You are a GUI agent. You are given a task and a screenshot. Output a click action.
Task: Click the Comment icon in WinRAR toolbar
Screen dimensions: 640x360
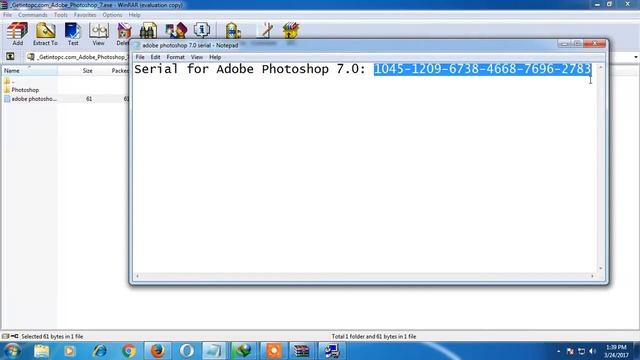265,31
